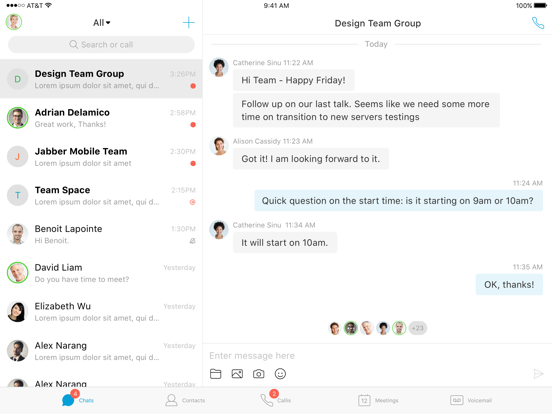Viewport: 552px width, 414px height.
Task: Select the Jabber Mobile Team J avatar
Action: [18, 157]
